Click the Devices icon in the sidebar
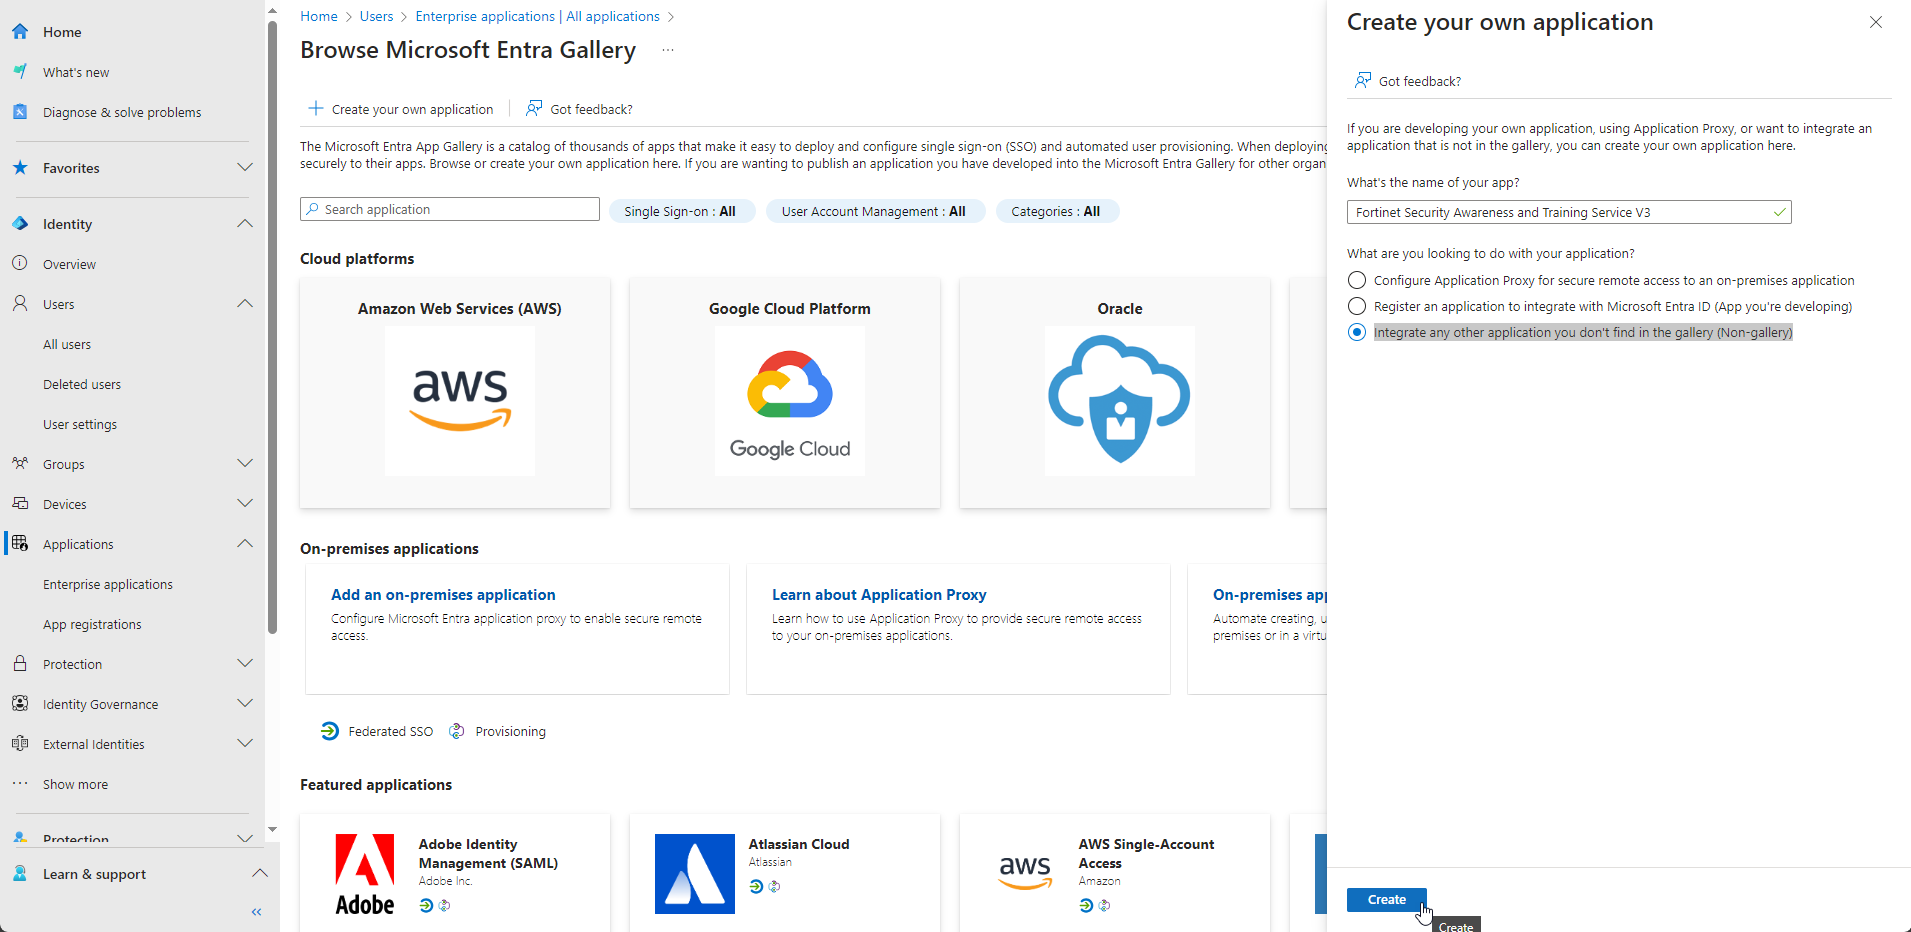 (x=20, y=504)
